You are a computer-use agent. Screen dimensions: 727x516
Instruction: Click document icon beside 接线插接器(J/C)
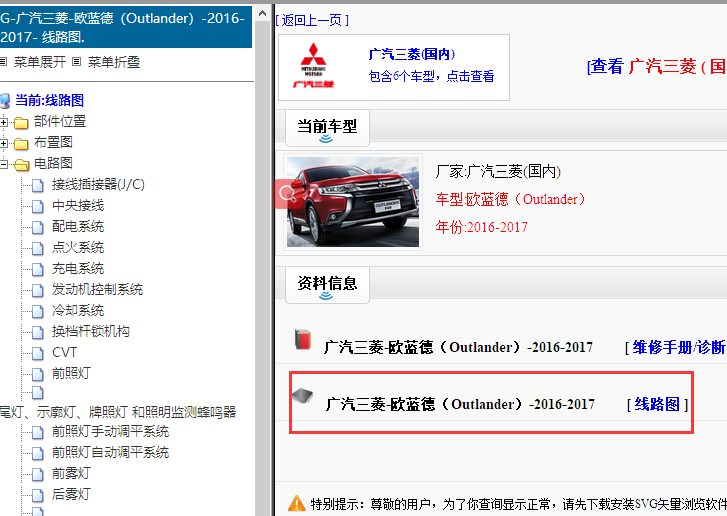click(38, 185)
